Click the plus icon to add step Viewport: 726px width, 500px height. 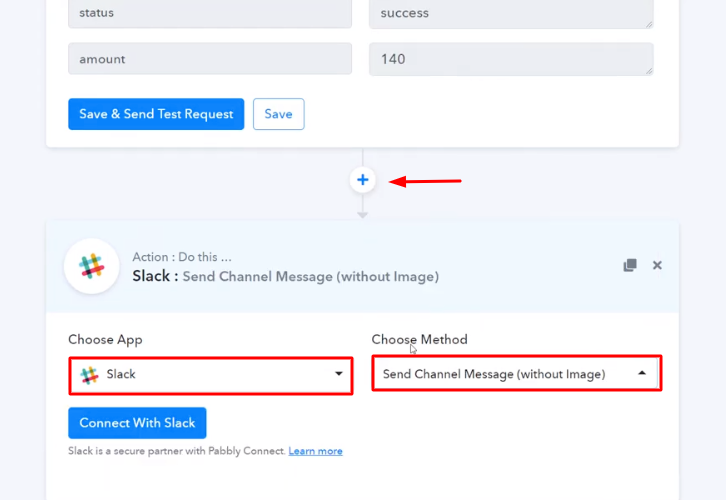pos(363,180)
